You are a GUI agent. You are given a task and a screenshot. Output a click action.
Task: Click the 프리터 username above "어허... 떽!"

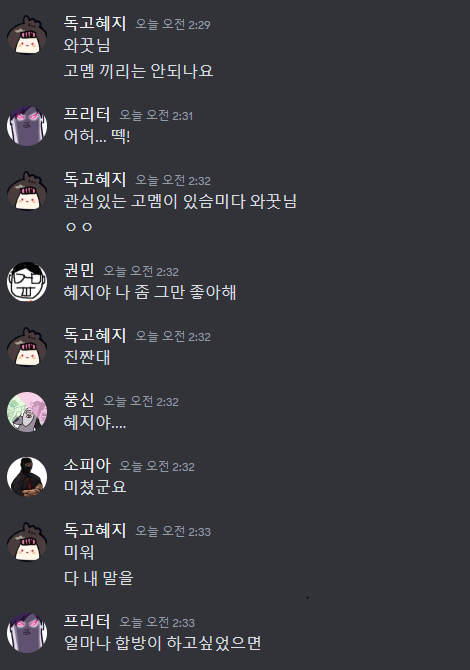[87, 115]
